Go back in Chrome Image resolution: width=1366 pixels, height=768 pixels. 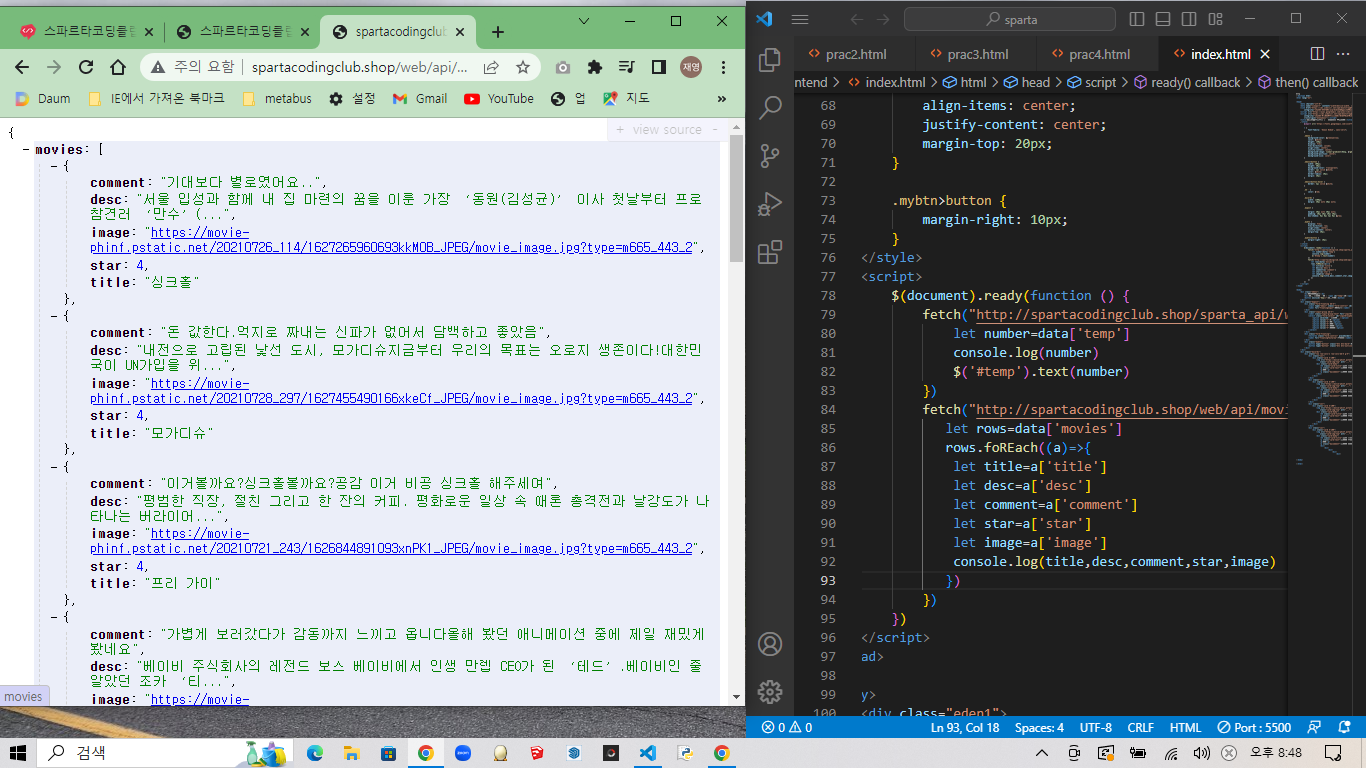(21, 67)
